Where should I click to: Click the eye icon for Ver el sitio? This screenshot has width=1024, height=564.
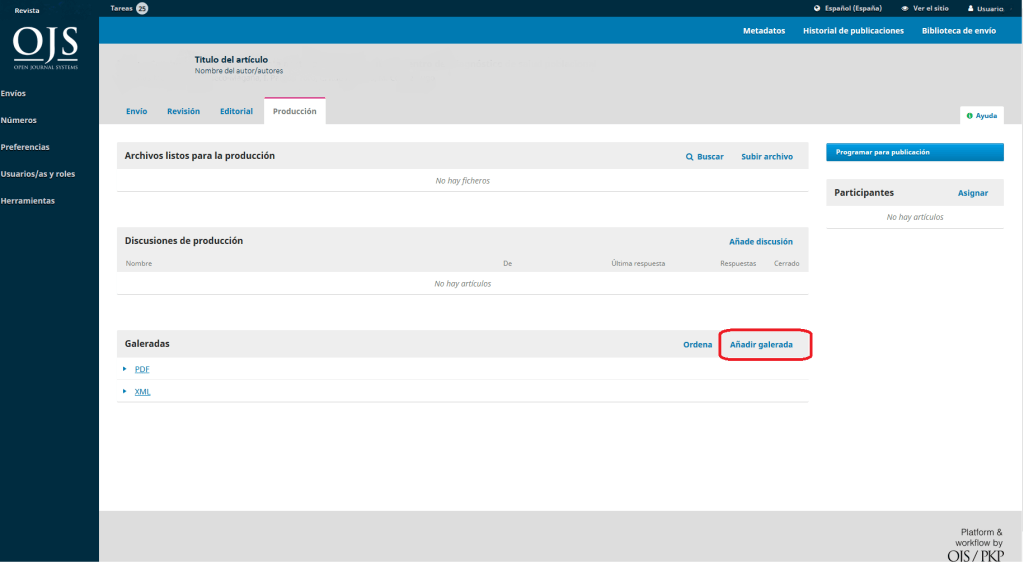pos(905,8)
